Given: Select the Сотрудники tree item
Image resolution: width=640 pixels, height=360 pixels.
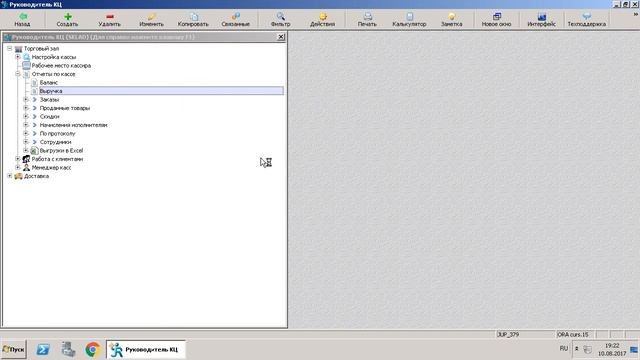Looking at the screenshot, I should pos(56,142).
